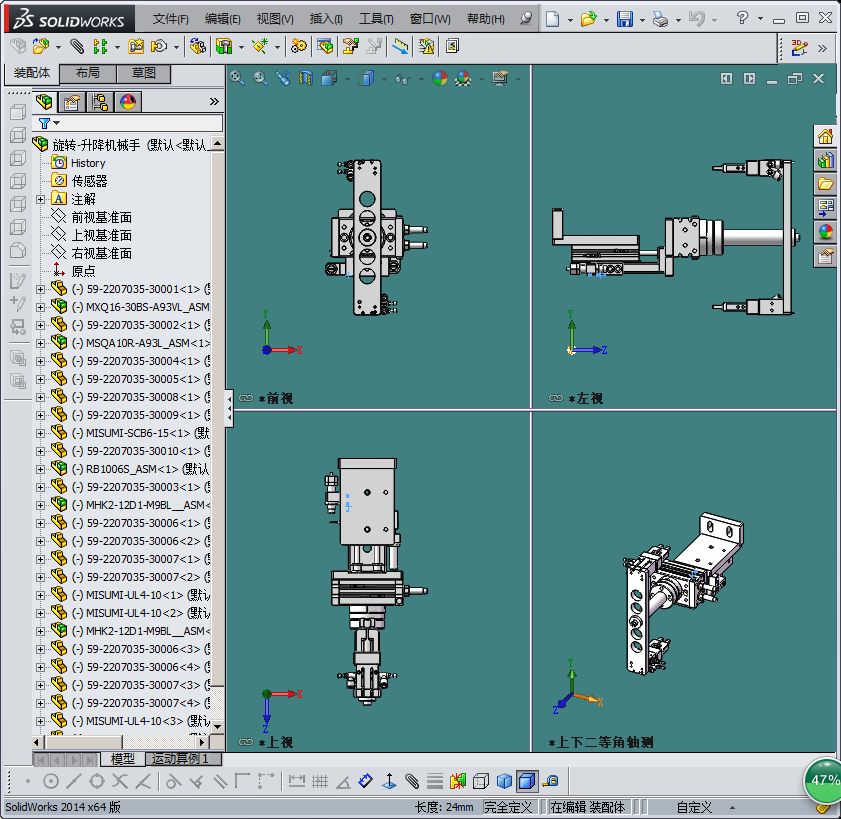Select the 运动算例1 motion study tab
The width and height of the screenshot is (841, 819).
180,759
